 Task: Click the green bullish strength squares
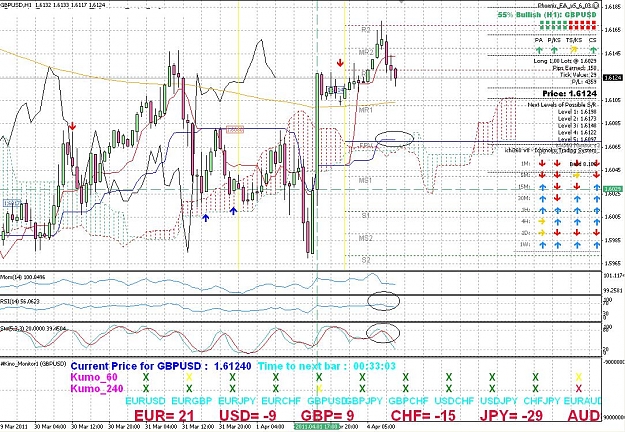pyautogui.click(x=554, y=25)
